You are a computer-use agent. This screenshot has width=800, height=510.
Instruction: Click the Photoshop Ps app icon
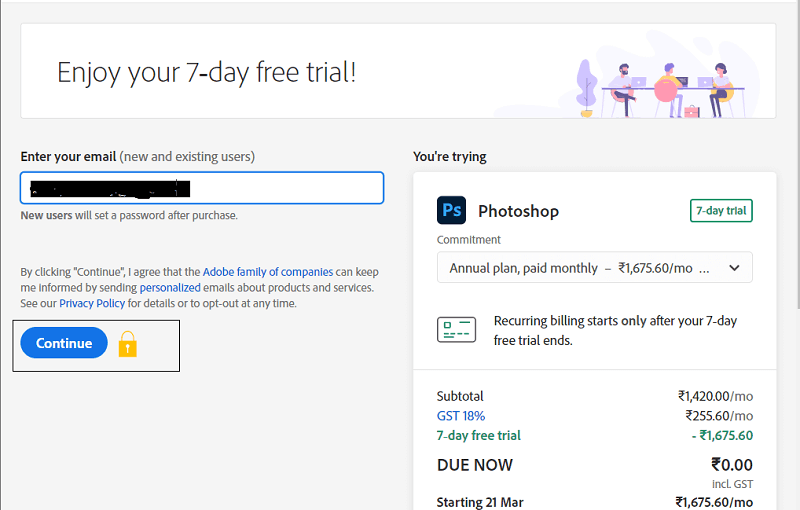(452, 211)
